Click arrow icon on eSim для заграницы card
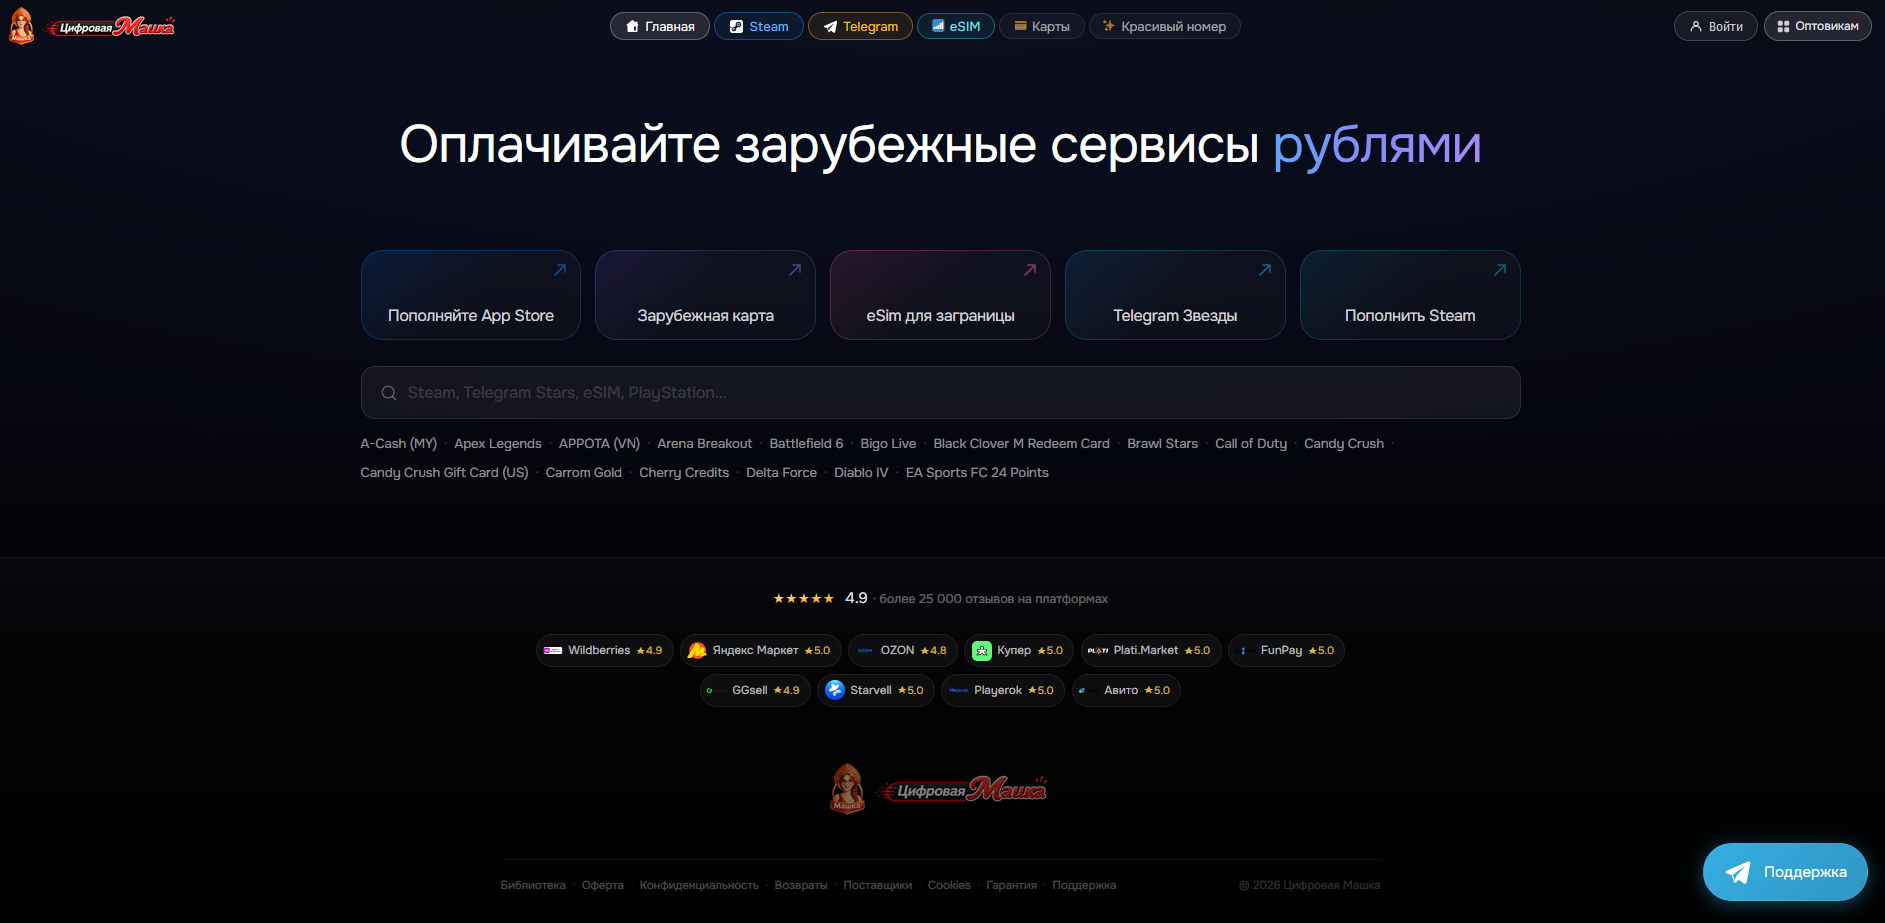1885x923 pixels. point(1030,270)
